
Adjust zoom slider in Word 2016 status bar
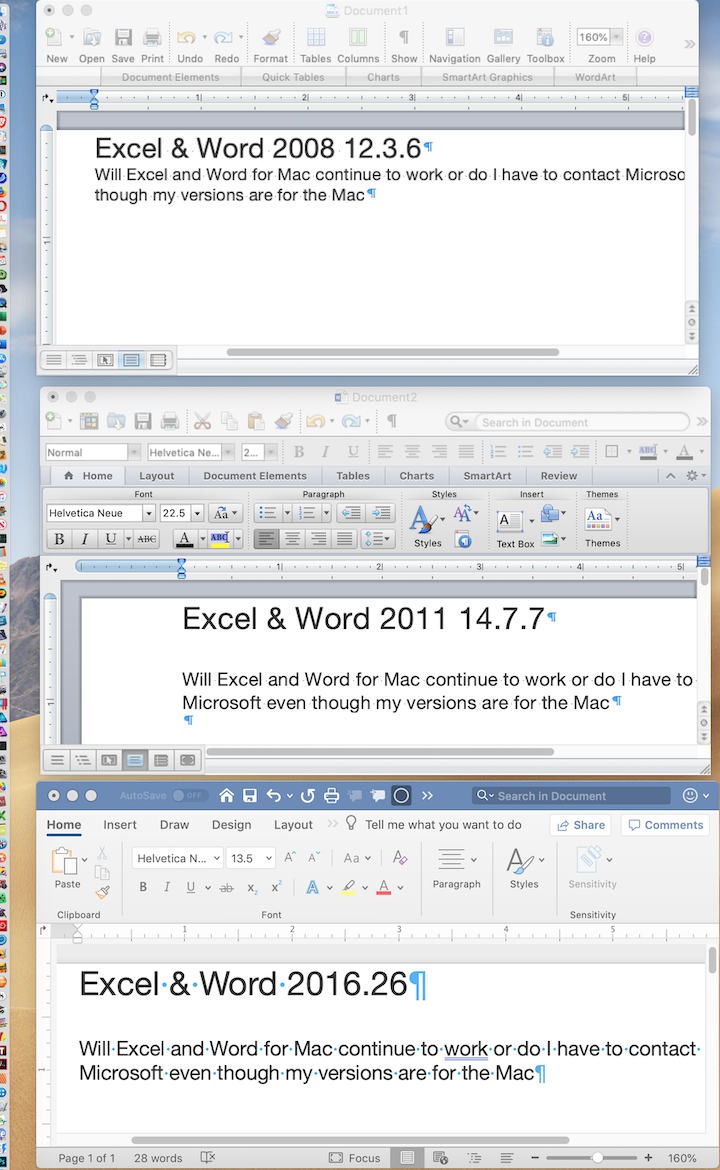click(x=597, y=1158)
